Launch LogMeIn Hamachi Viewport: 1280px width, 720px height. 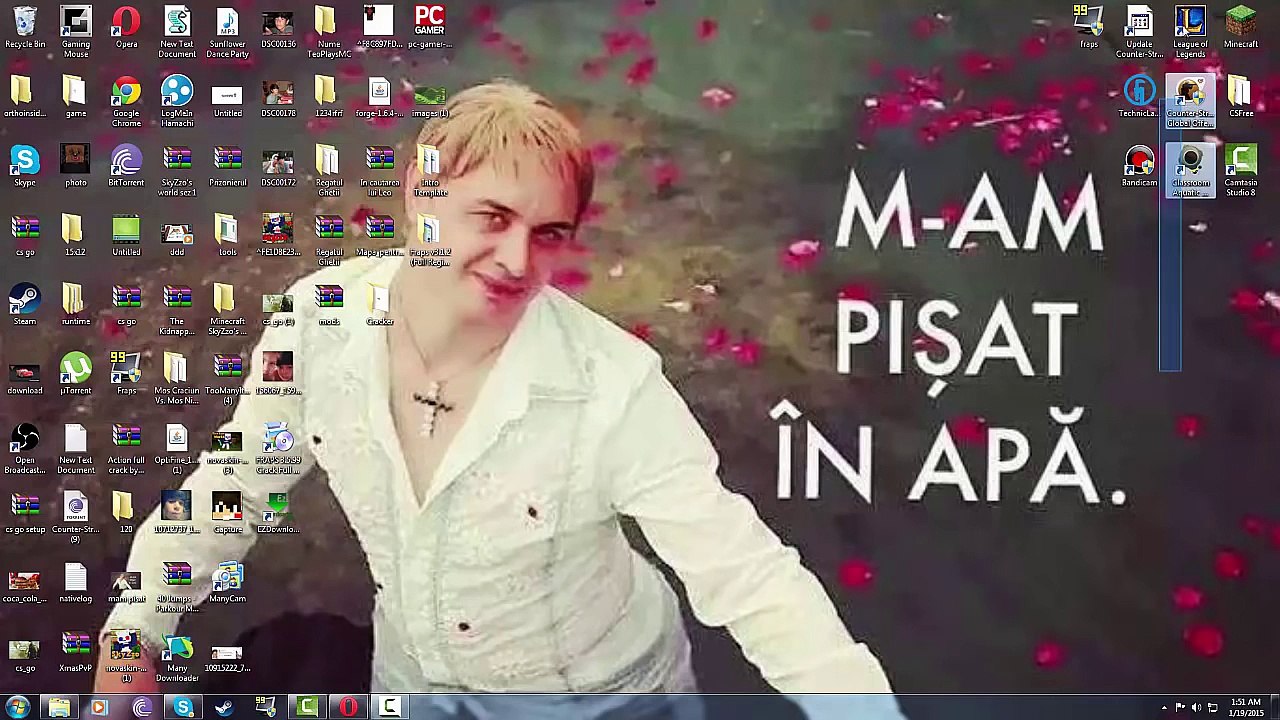(177, 102)
